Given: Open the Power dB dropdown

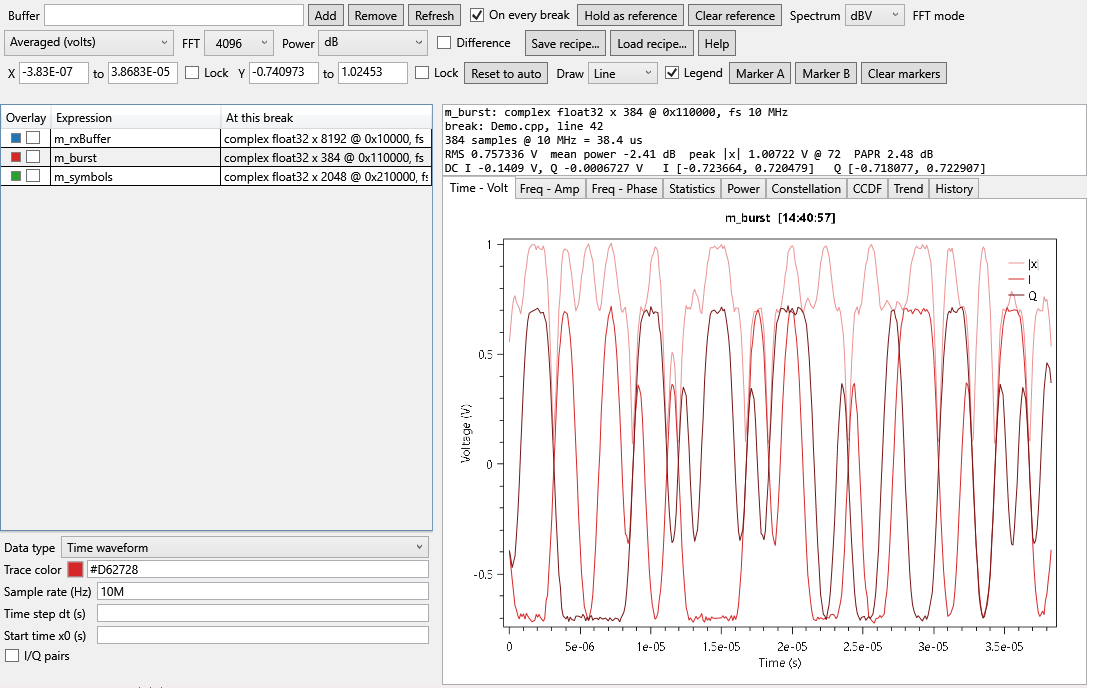Looking at the screenshot, I should [373, 43].
